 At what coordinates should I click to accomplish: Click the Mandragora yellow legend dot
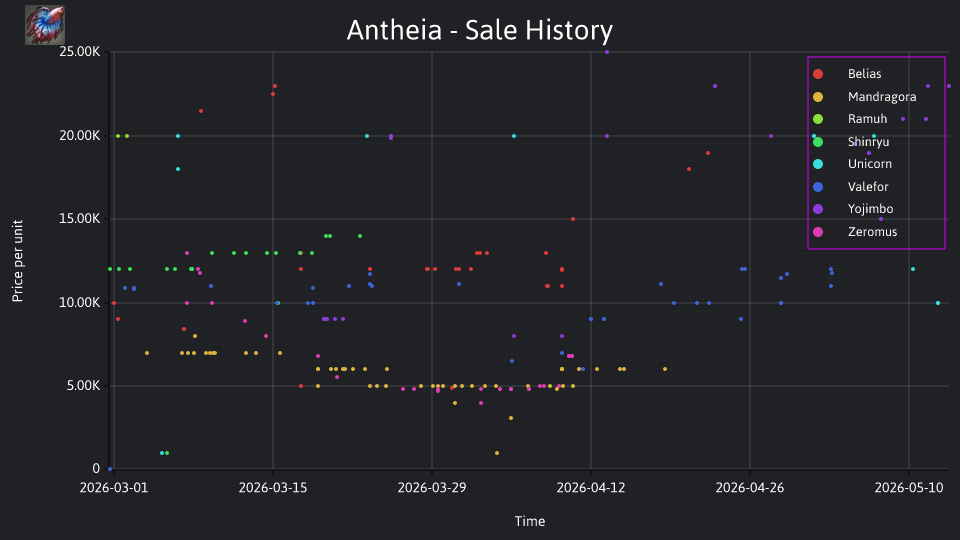click(x=818, y=97)
